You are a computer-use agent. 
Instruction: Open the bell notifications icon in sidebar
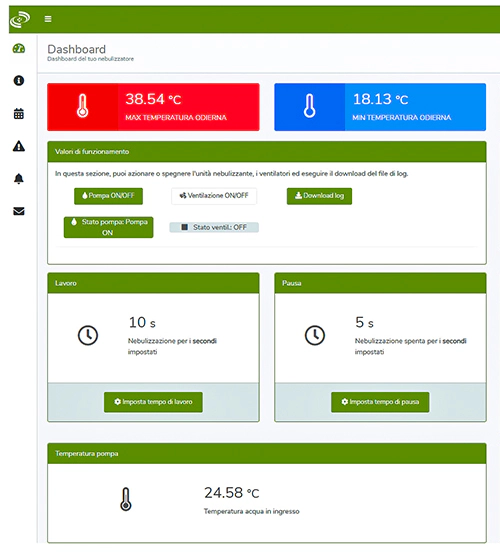tap(19, 179)
